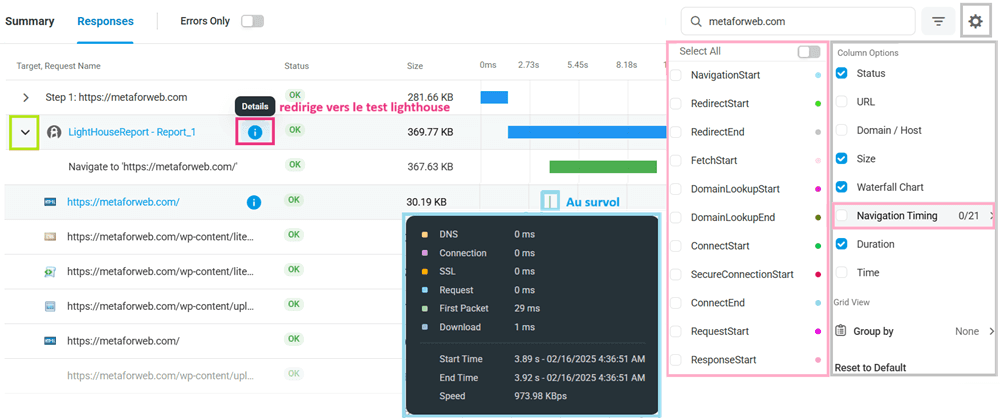
Task: Check the RedirectStart timing option
Action: point(676,103)
